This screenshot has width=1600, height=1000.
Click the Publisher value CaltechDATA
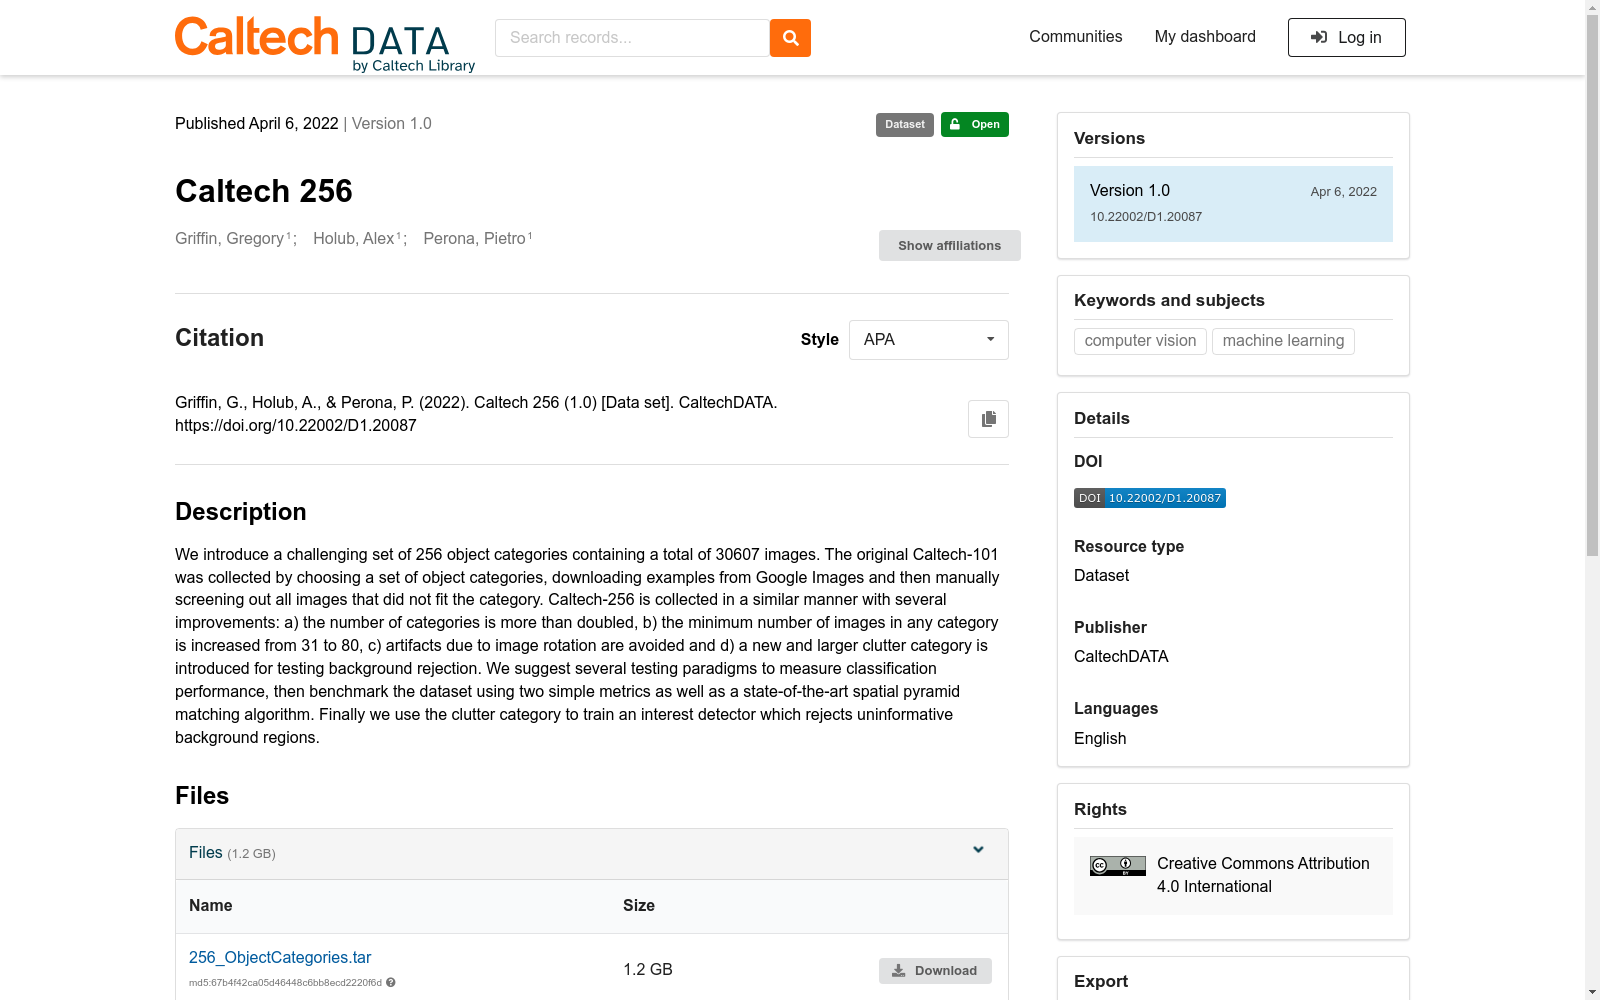click(1121, 657)
